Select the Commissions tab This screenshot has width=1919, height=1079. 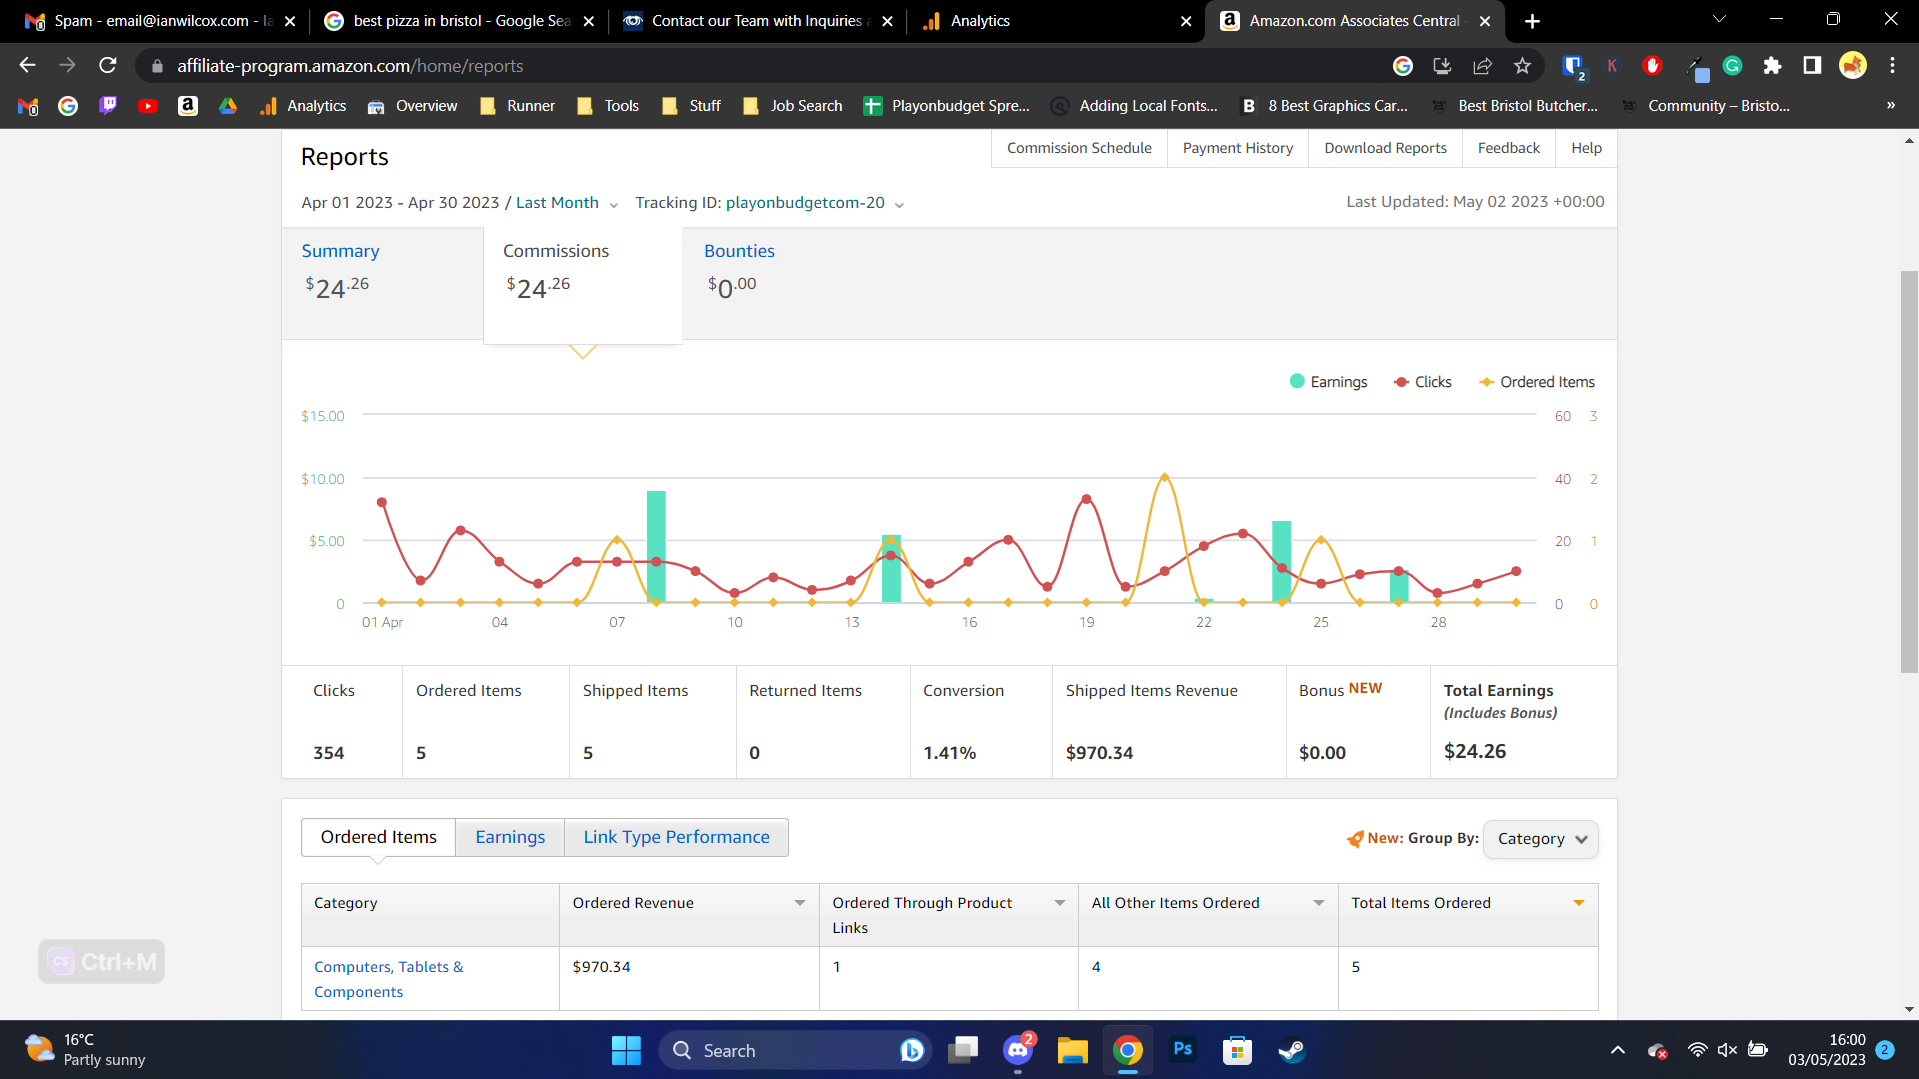(x=583, y=285)
